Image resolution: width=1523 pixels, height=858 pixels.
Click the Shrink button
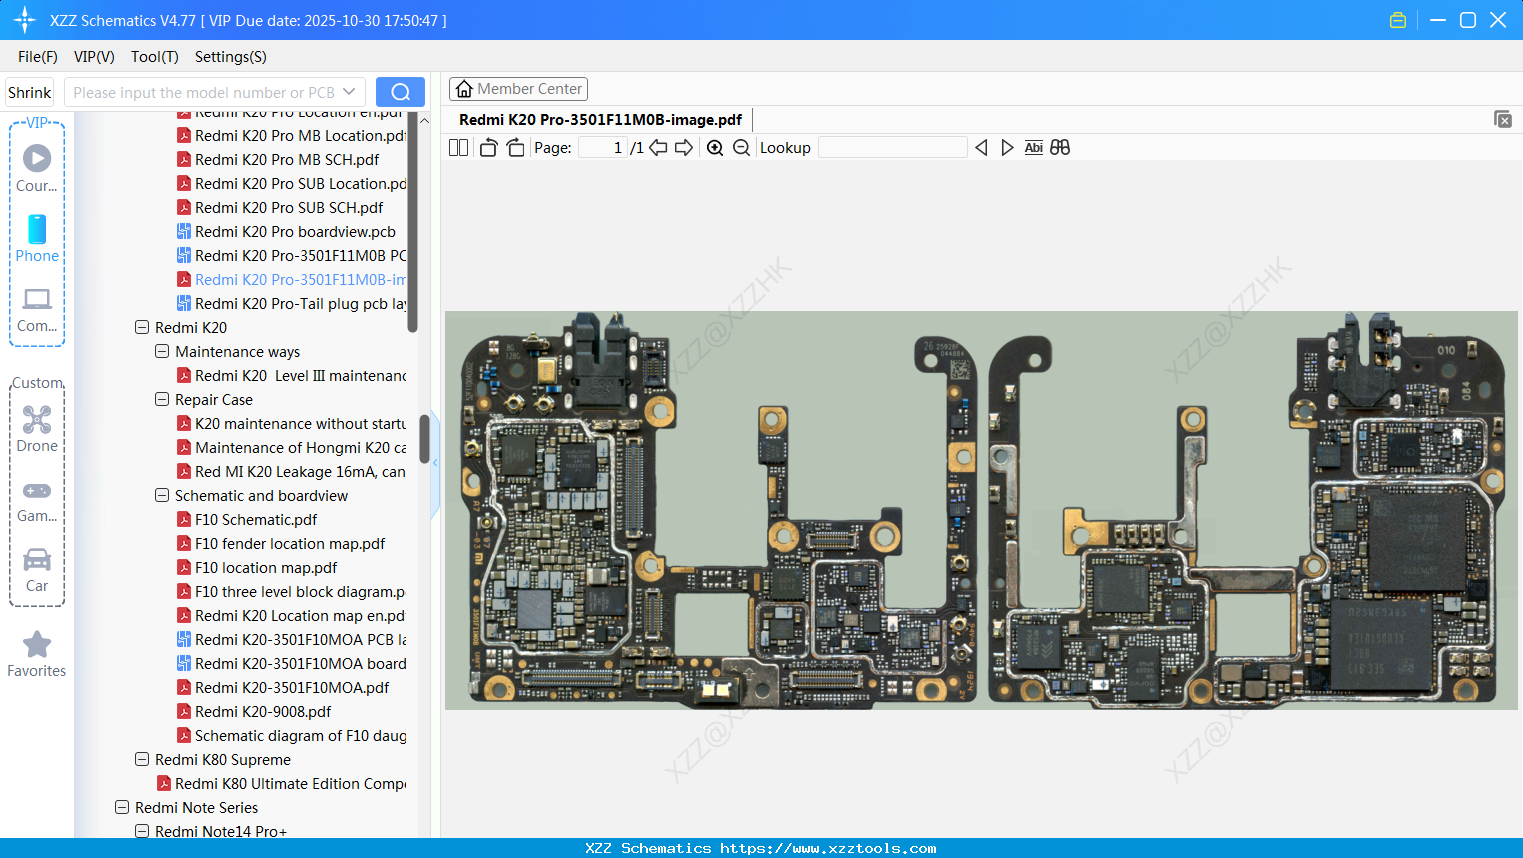(29, 91)
